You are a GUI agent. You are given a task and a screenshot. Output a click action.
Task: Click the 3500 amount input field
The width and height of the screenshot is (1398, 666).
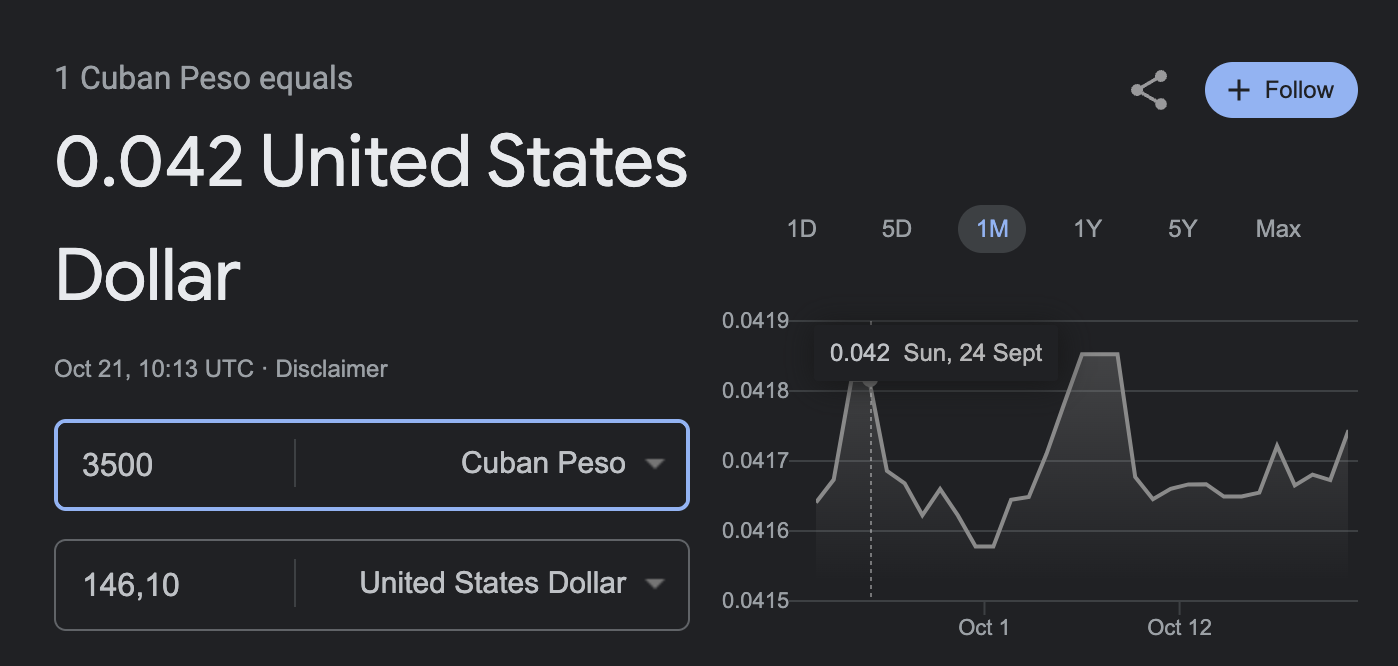pyautogui.click(x=176, y=465)
